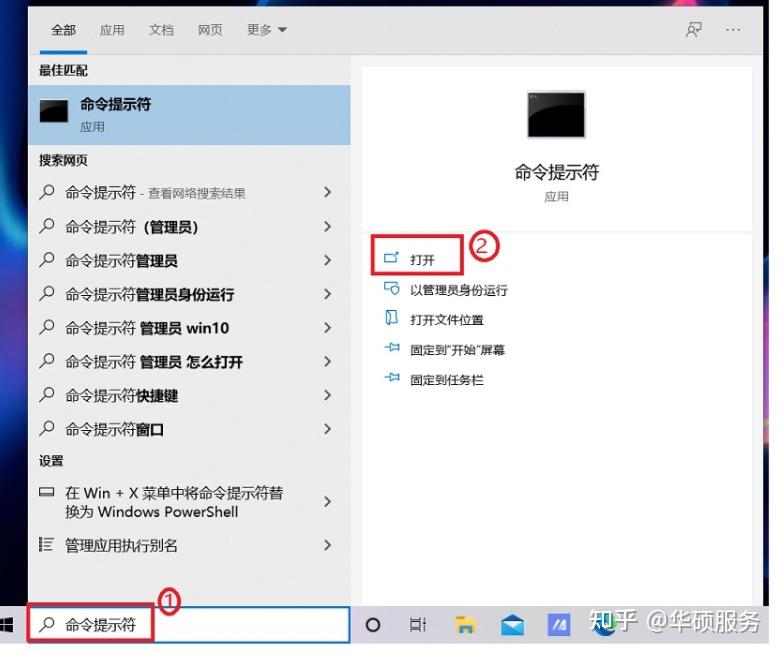Click the large 命令提示符 preview thumbnail
Image resolution: width=781 pixels, height=654 pixels.
[556, 115]
